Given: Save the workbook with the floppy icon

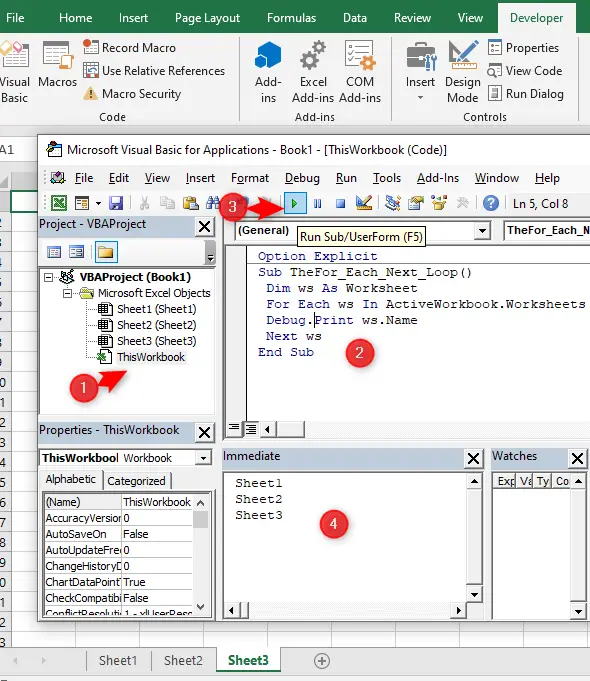Looking at the screenshot, I should tap(116, 203).
